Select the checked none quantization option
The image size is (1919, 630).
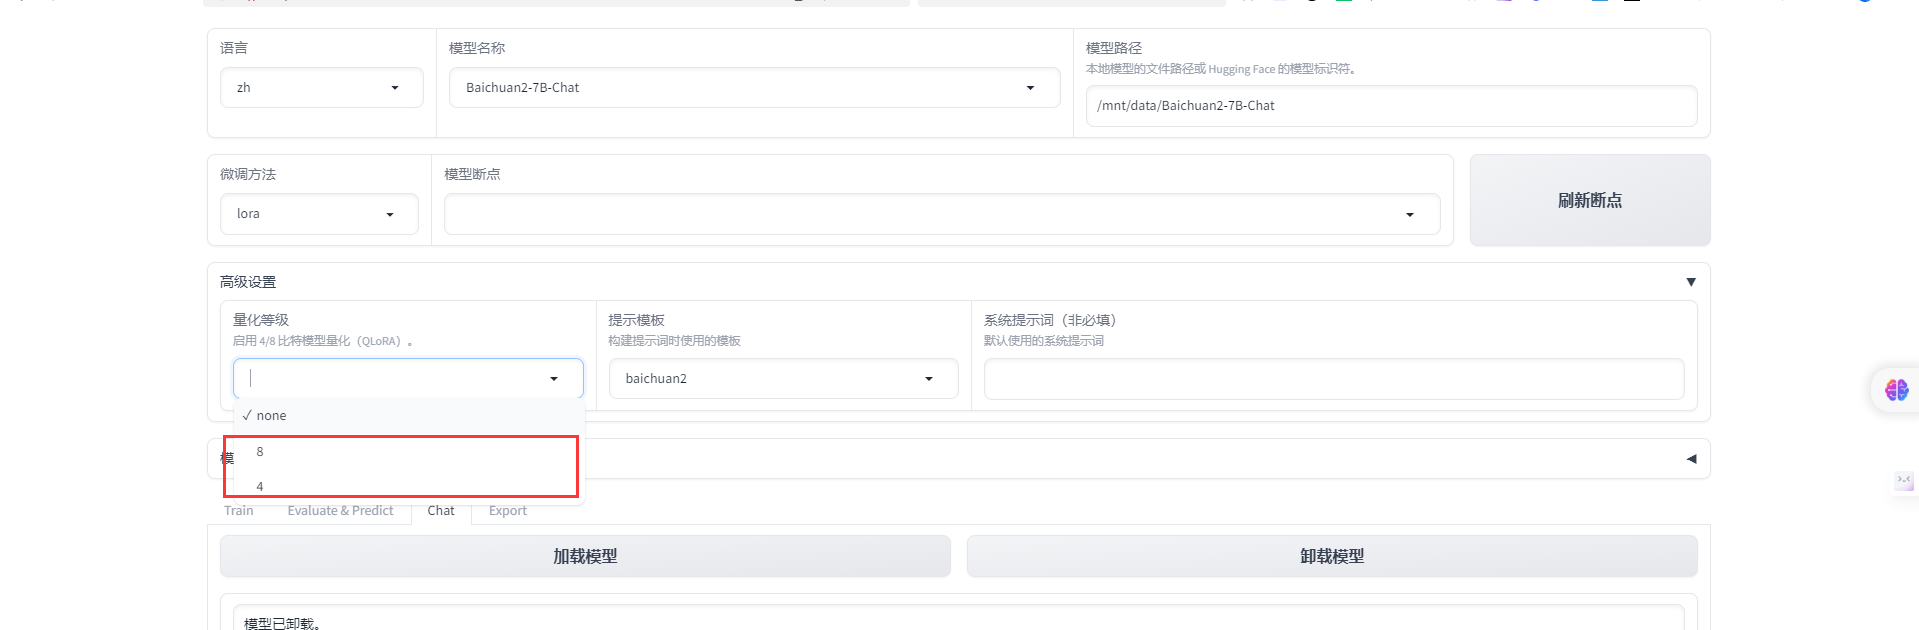(271, 416)
